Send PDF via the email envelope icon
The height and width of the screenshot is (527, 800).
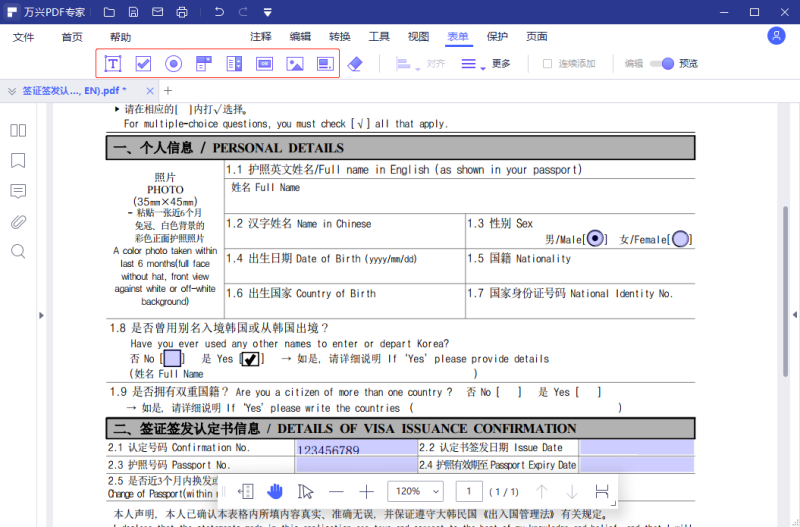(158, 12)
